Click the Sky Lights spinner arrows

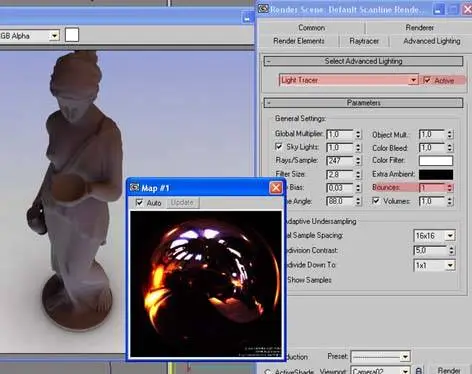coord(358,147)
